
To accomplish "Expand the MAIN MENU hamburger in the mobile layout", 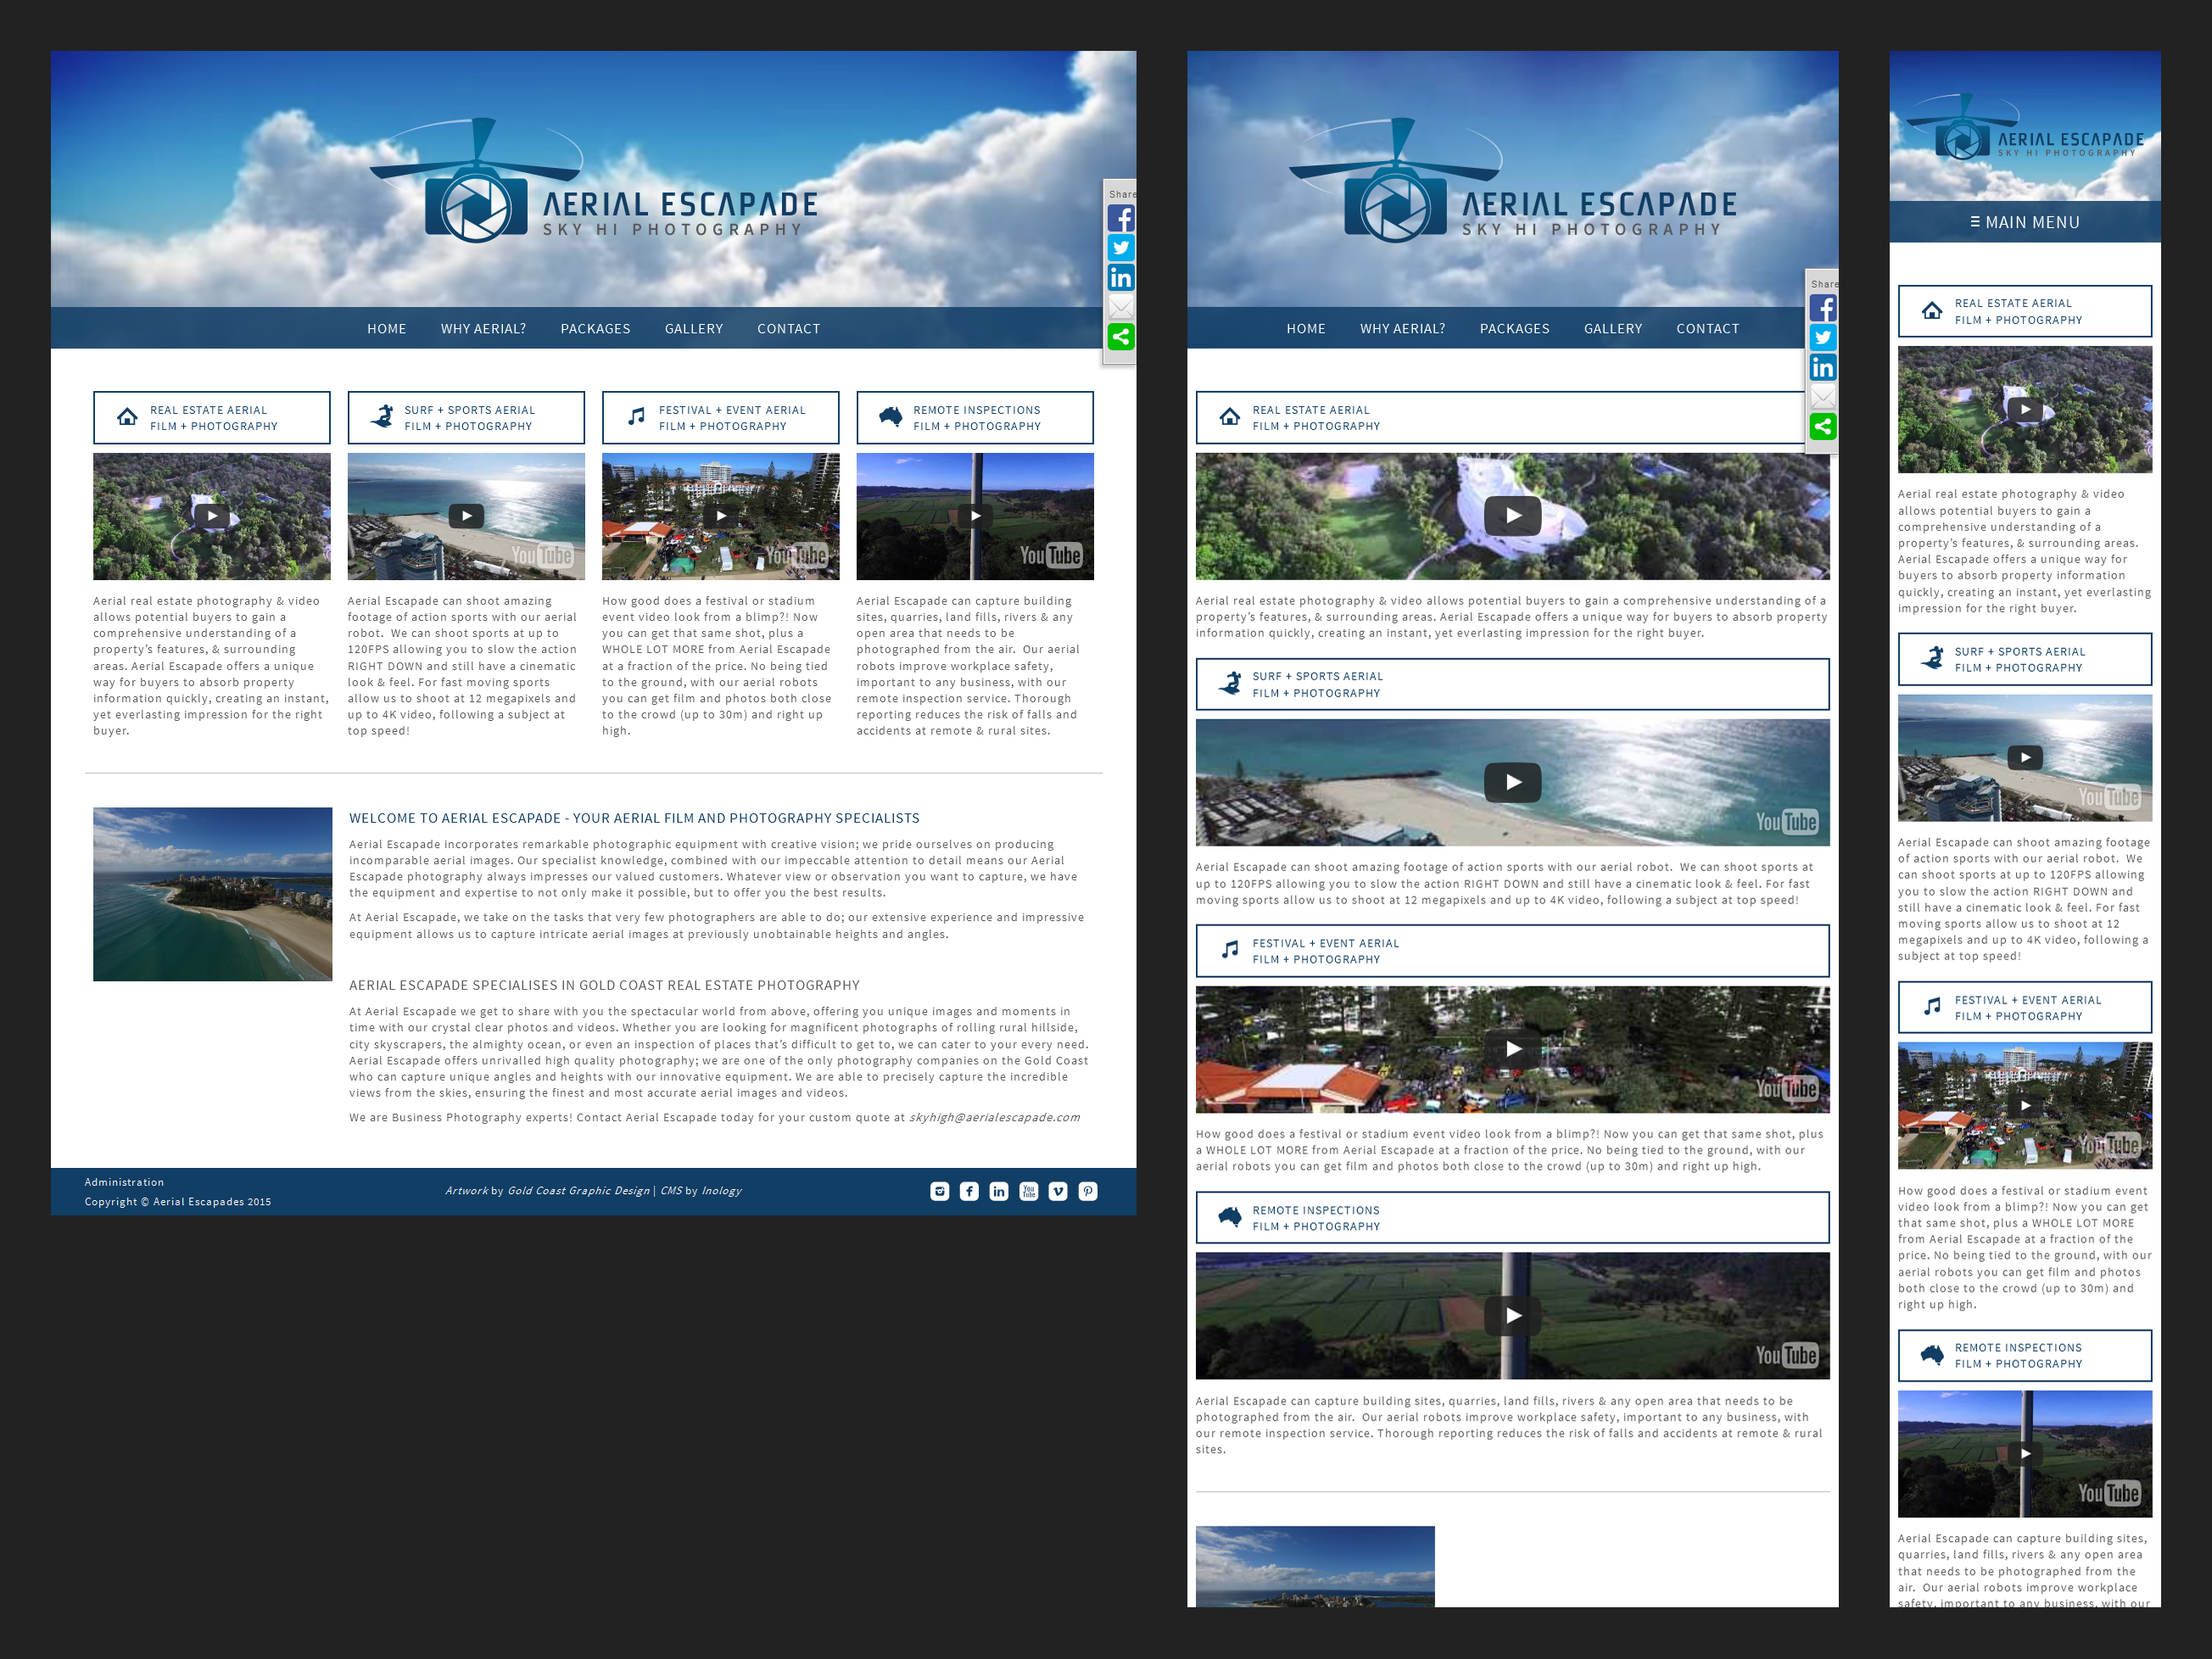I will (2024, 222).
